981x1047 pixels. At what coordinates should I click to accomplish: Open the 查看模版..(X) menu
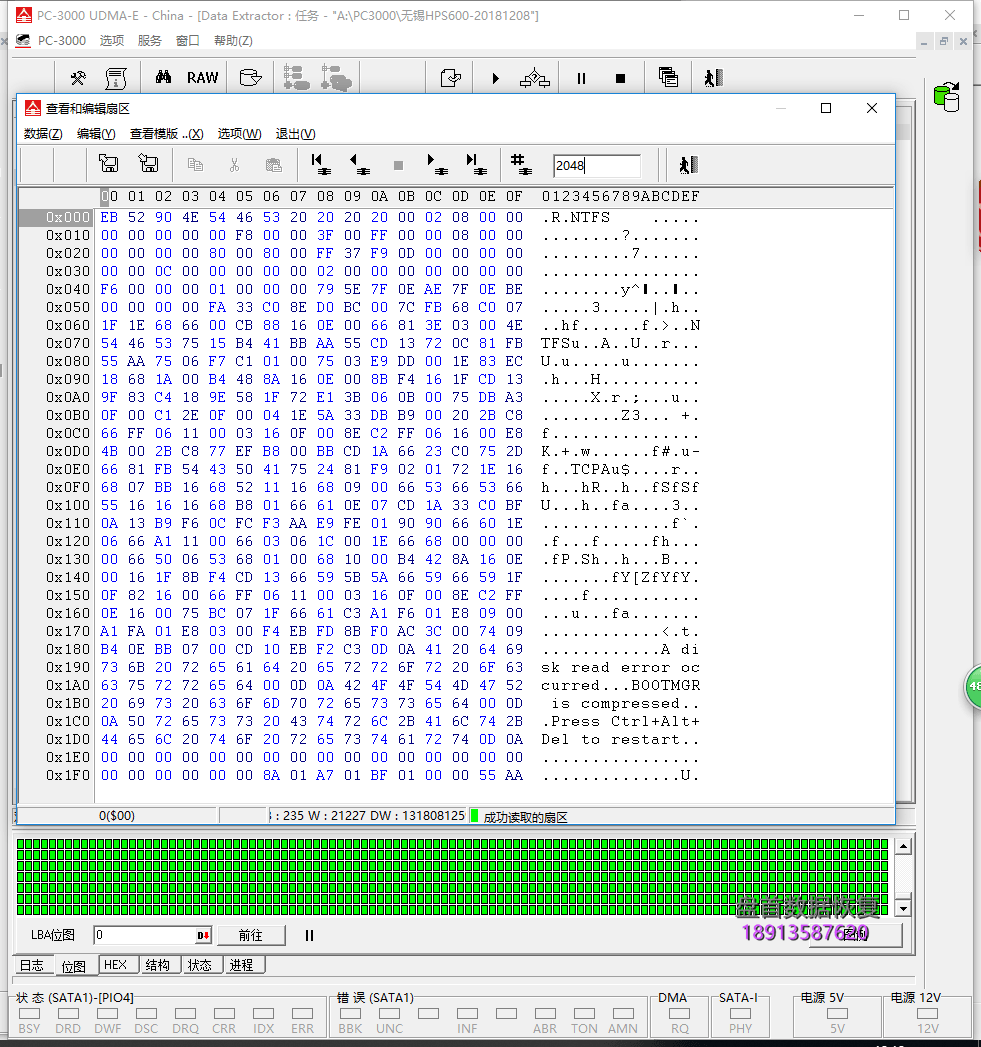(x=166, y=134)
